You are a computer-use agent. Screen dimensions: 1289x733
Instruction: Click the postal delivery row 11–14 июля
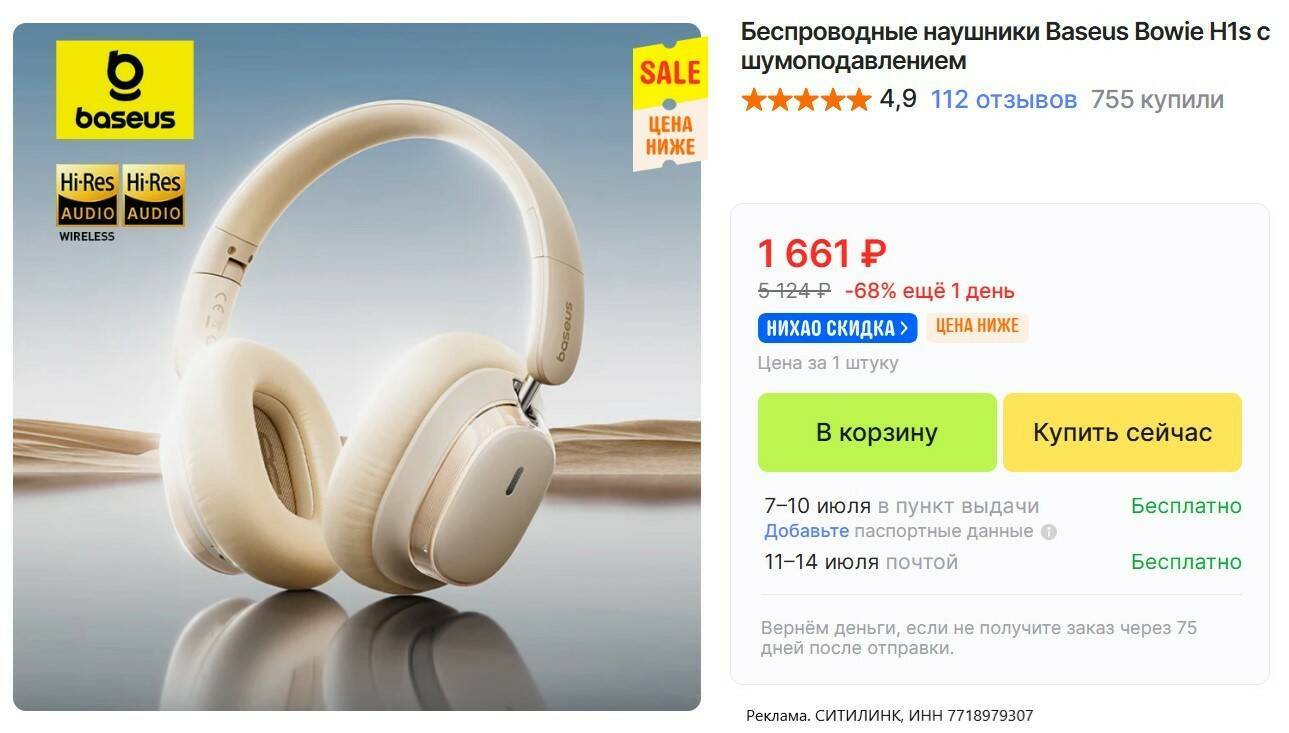1003,562
